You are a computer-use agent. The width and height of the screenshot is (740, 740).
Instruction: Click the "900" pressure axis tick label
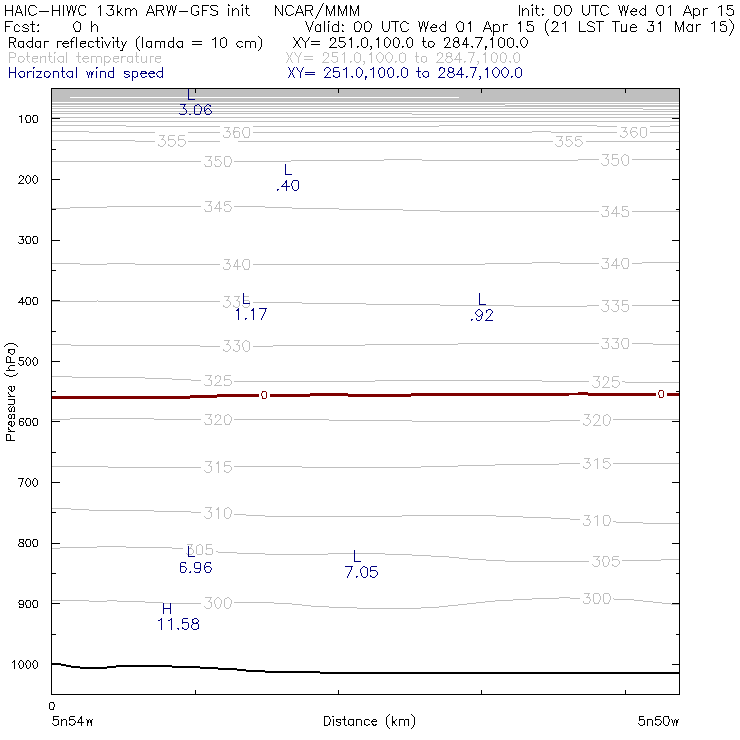pyautogui.click(x=28, y=604)
